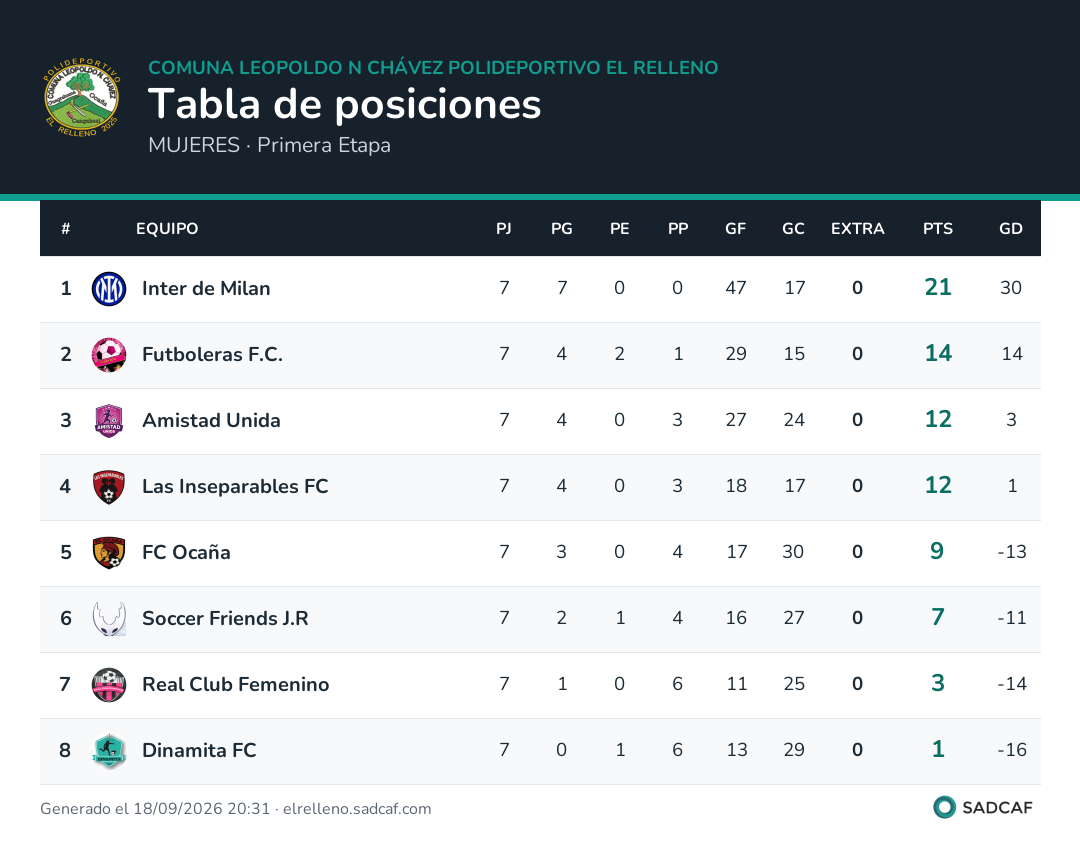Open the Amistad Unida purple badge
1080x860 pixels.
point(109,421)
